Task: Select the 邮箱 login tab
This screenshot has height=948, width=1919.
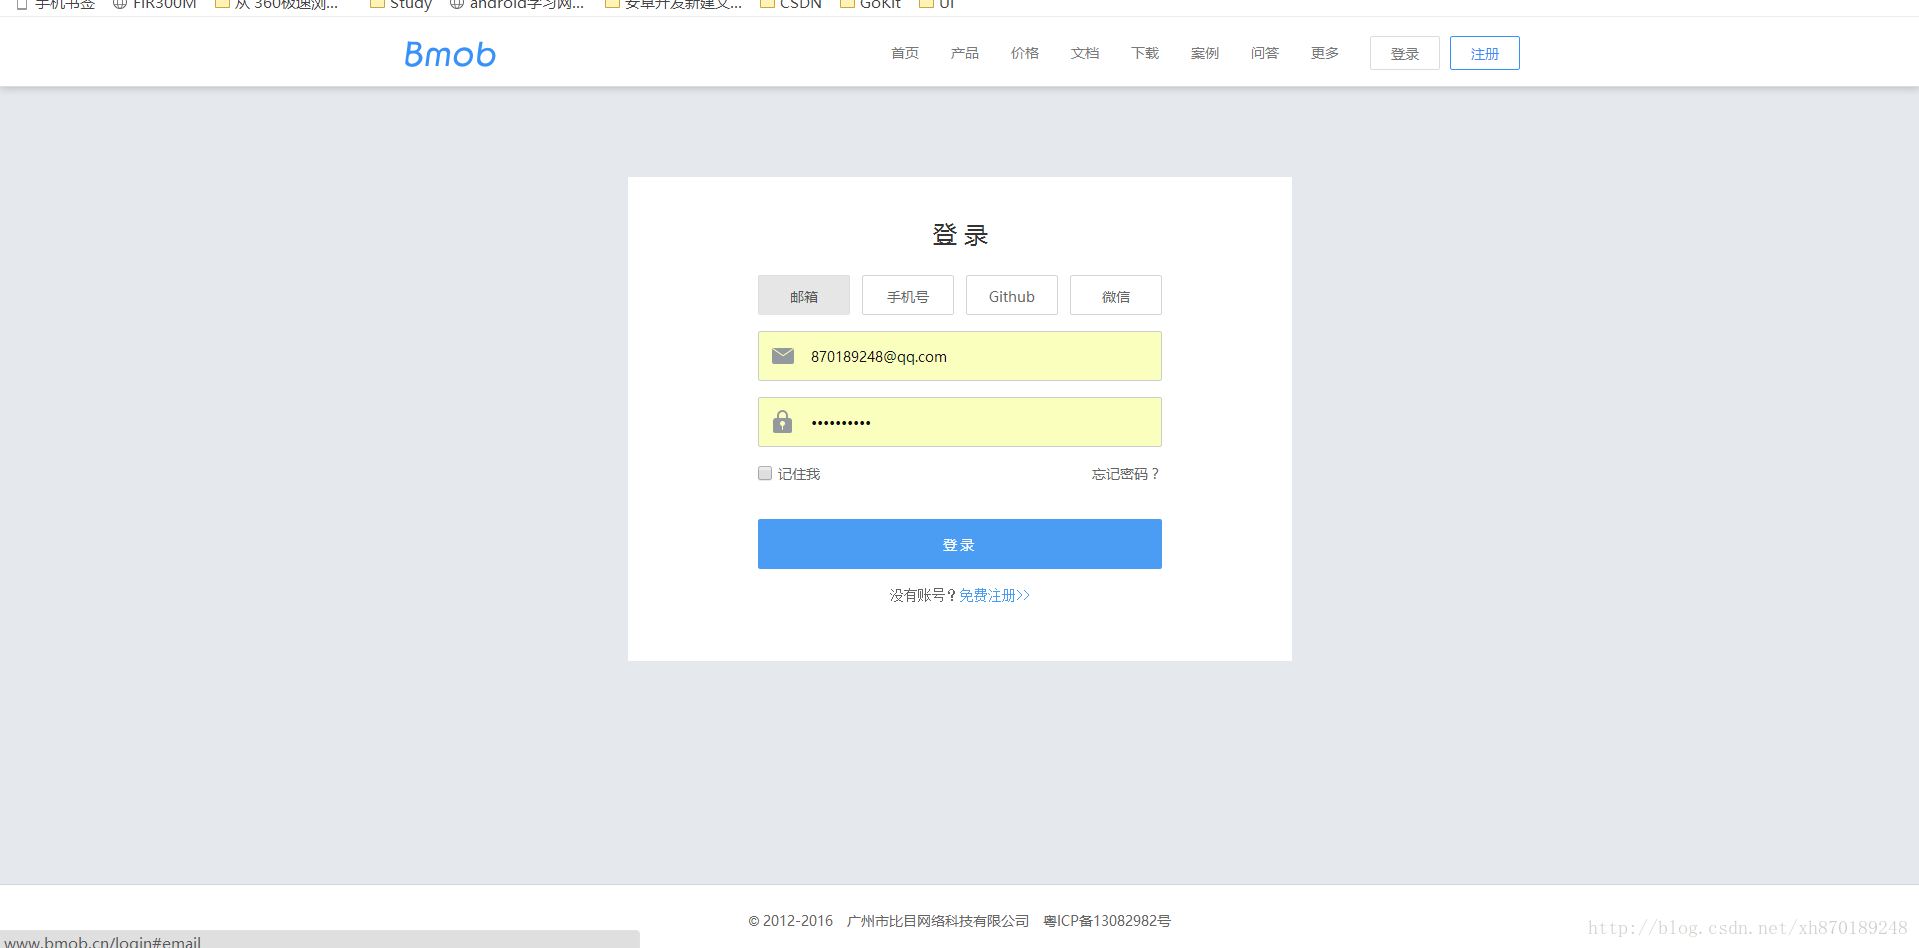Action: [x=804, y=295]
